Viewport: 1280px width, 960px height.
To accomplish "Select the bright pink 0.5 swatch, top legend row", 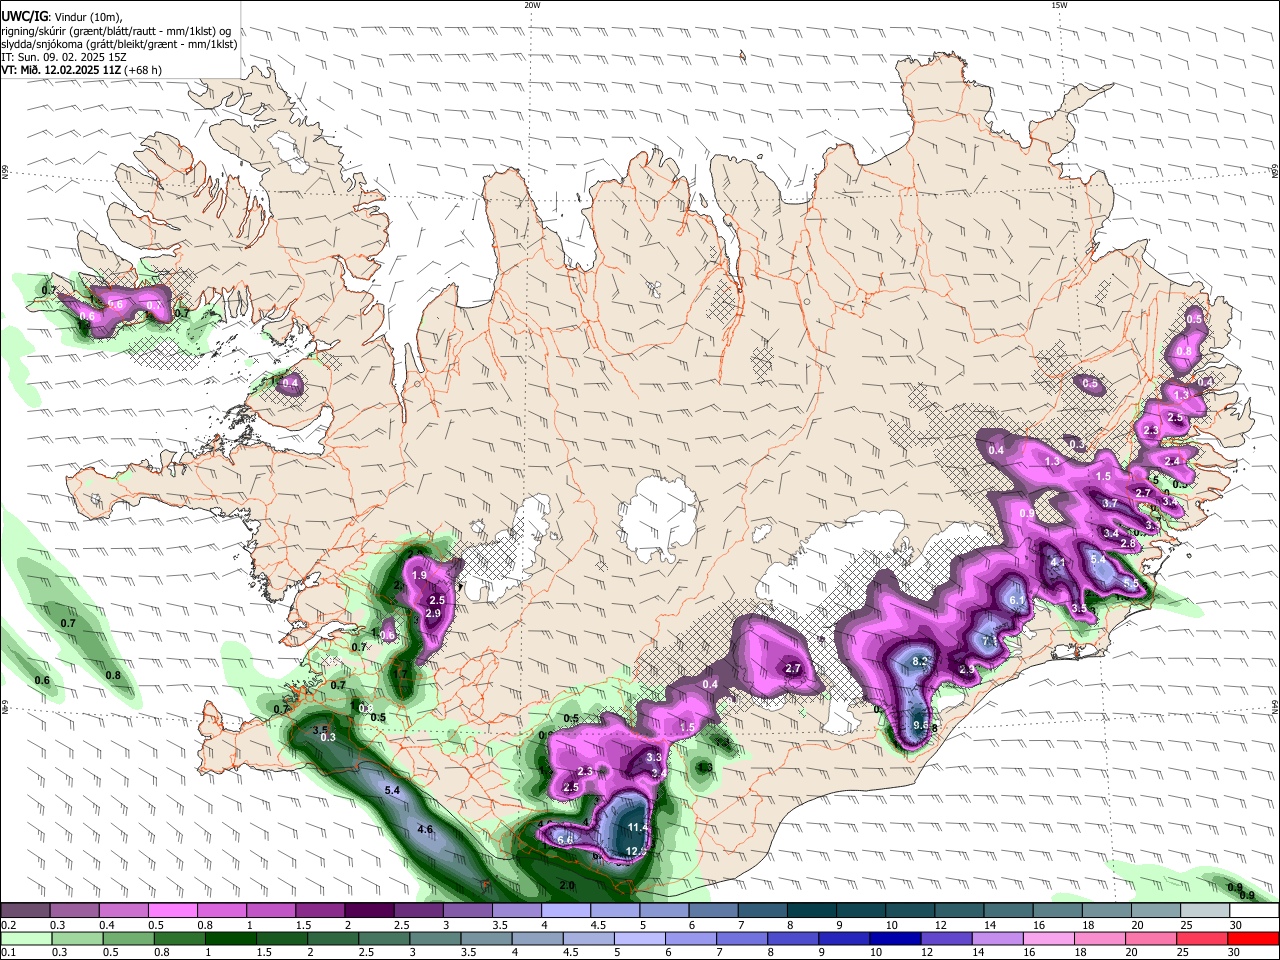I will (173, 911).
